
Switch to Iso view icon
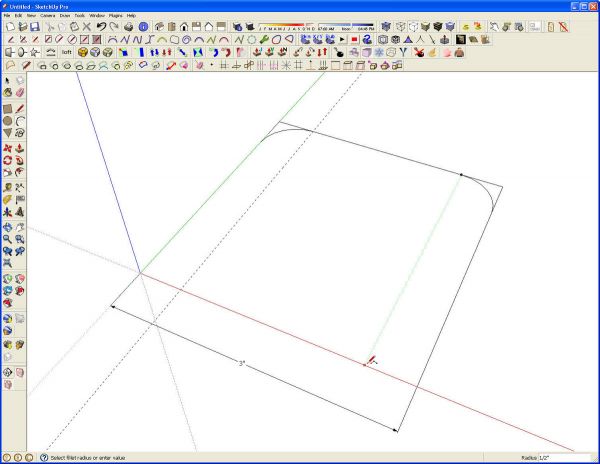[159, 26]
